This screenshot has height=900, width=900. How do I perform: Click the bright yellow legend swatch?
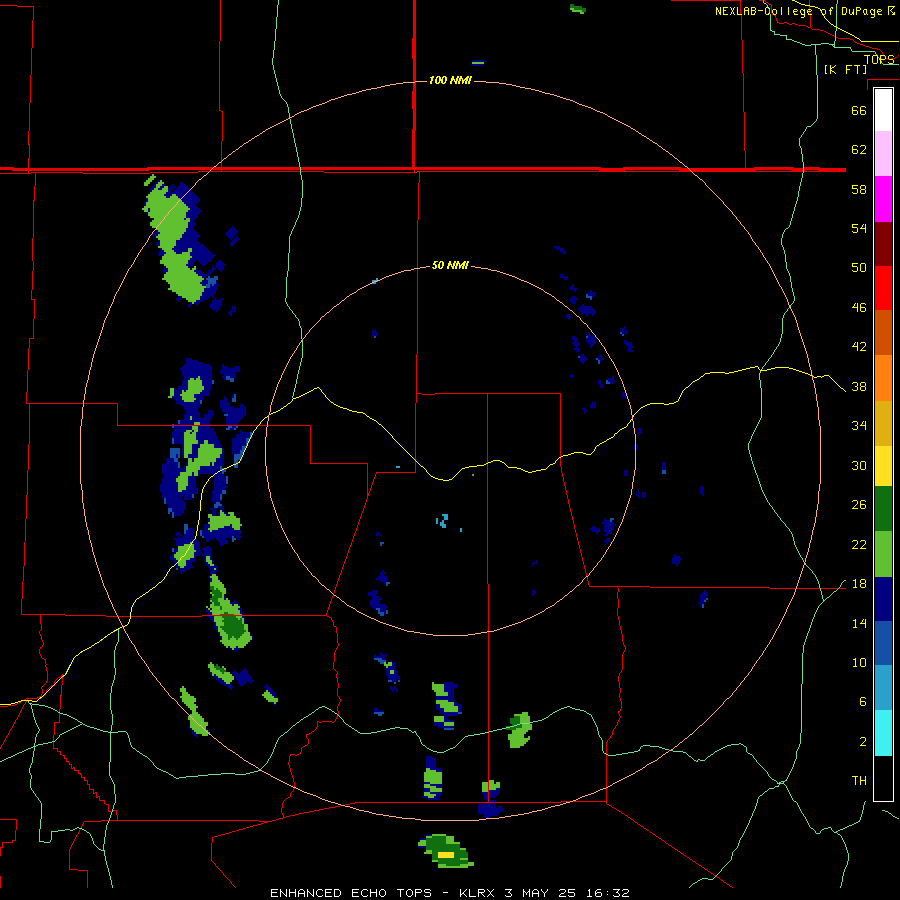click(883, 466)
